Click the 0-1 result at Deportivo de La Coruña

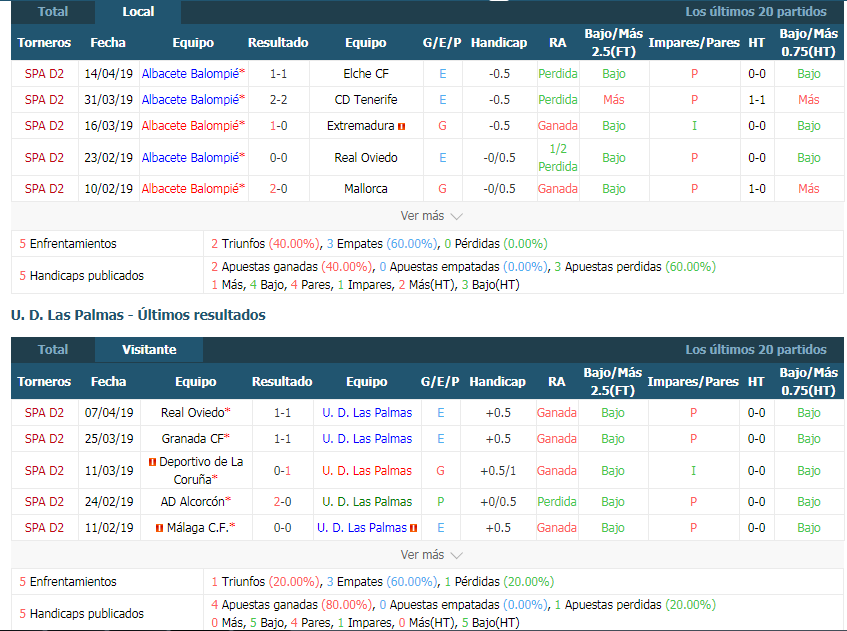coord(283,471)
